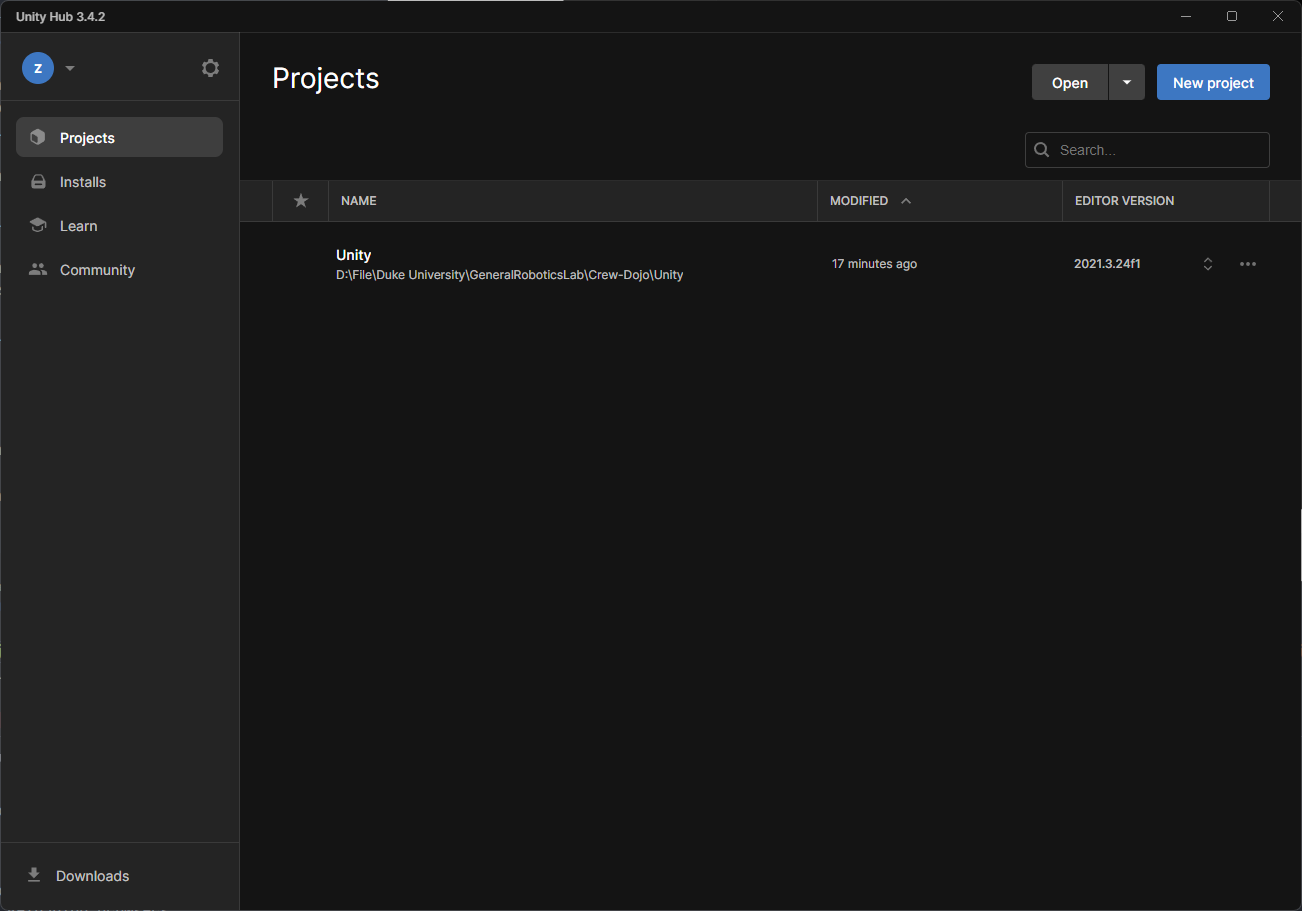
Task: Click the blue Z account avatar
Action: (x=38, y=68)
